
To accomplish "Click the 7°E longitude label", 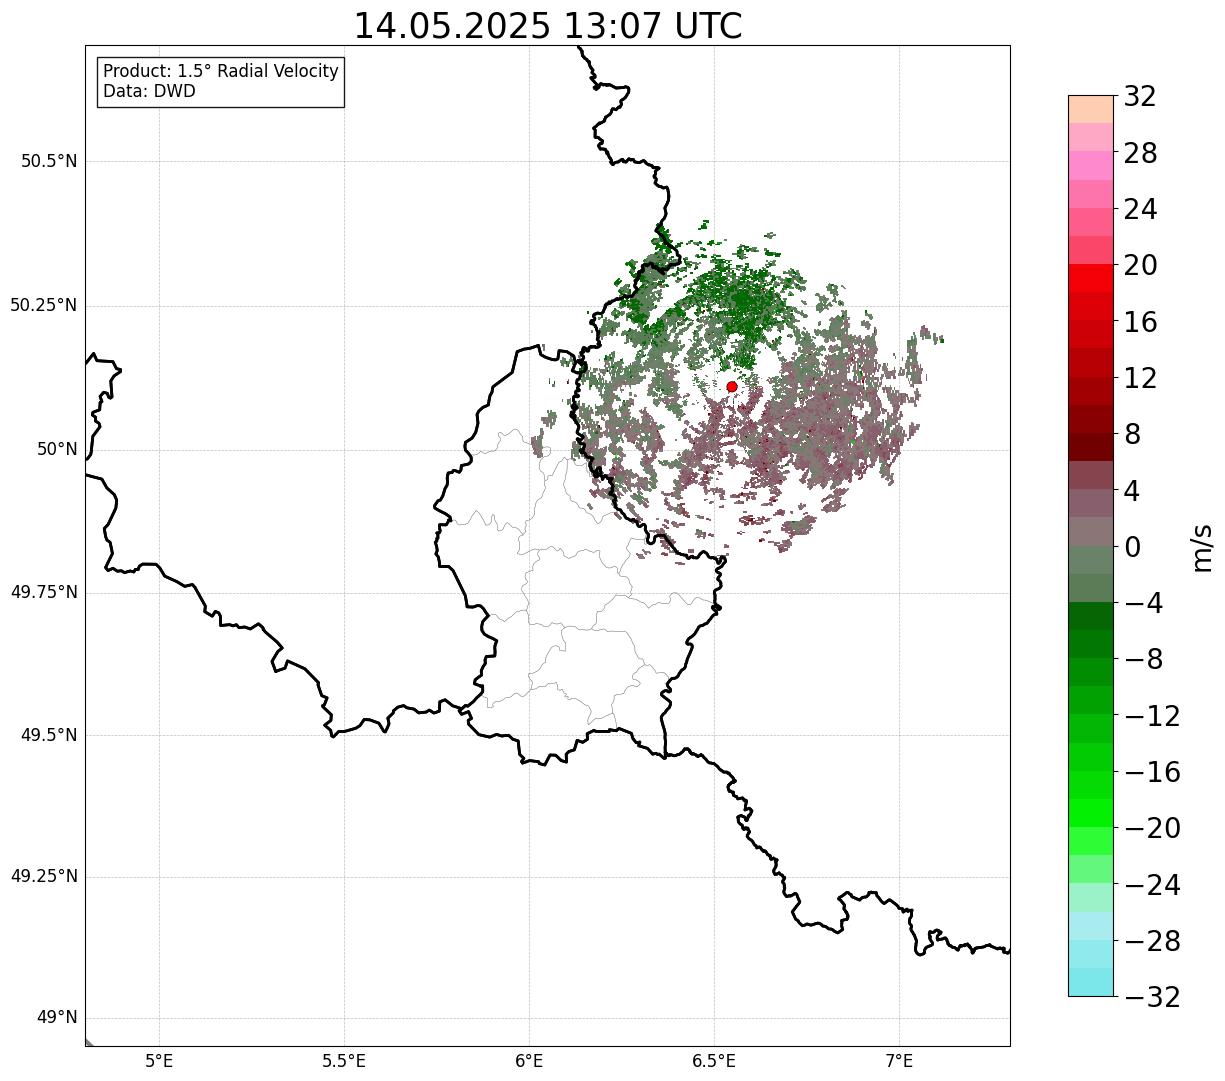I will [899, 1060].
